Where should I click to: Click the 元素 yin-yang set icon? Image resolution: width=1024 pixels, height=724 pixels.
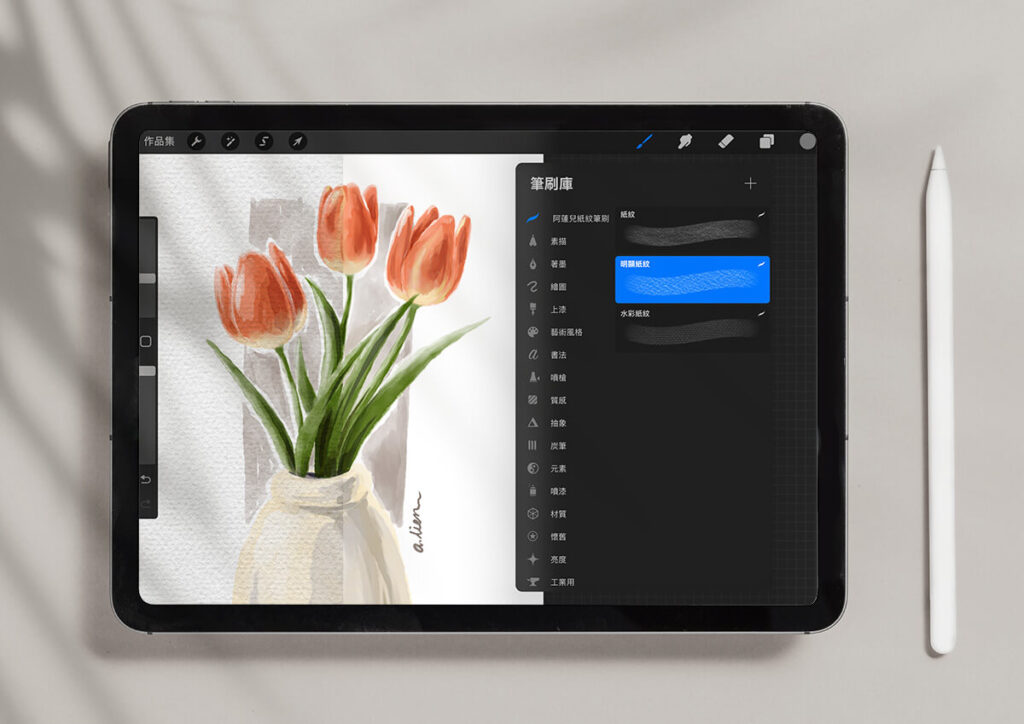[533, 468]
